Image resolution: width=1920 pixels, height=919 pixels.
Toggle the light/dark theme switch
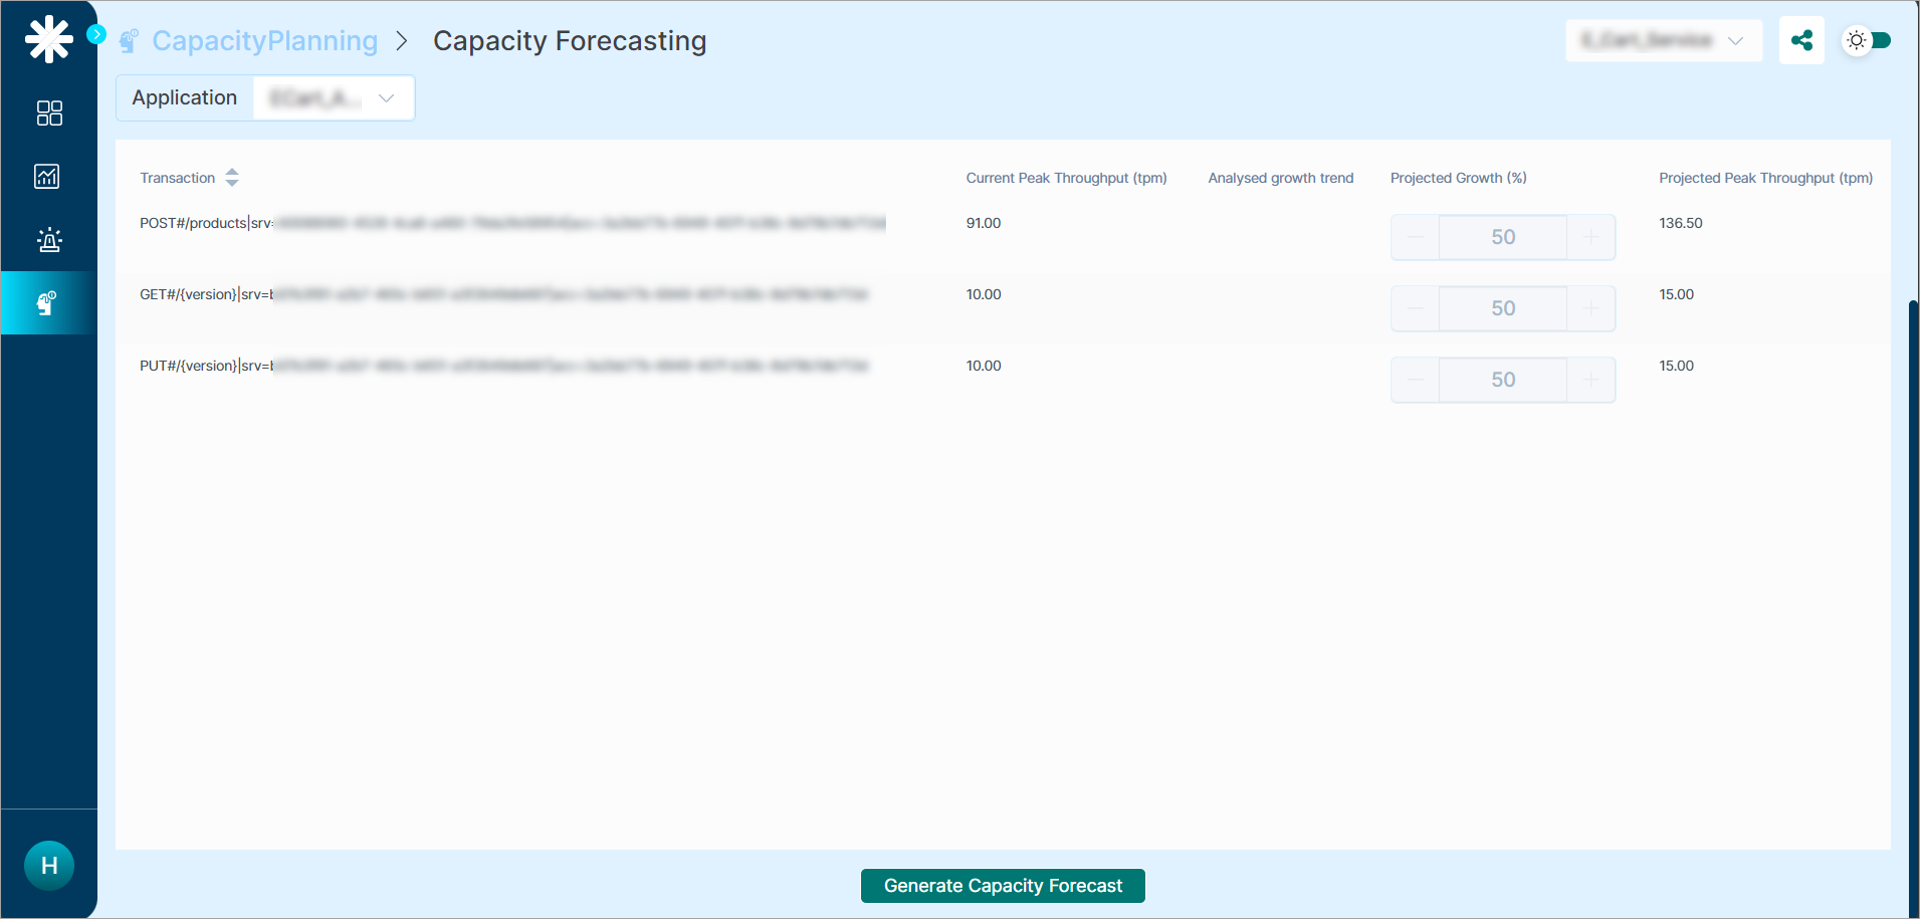click(1867, 40)
